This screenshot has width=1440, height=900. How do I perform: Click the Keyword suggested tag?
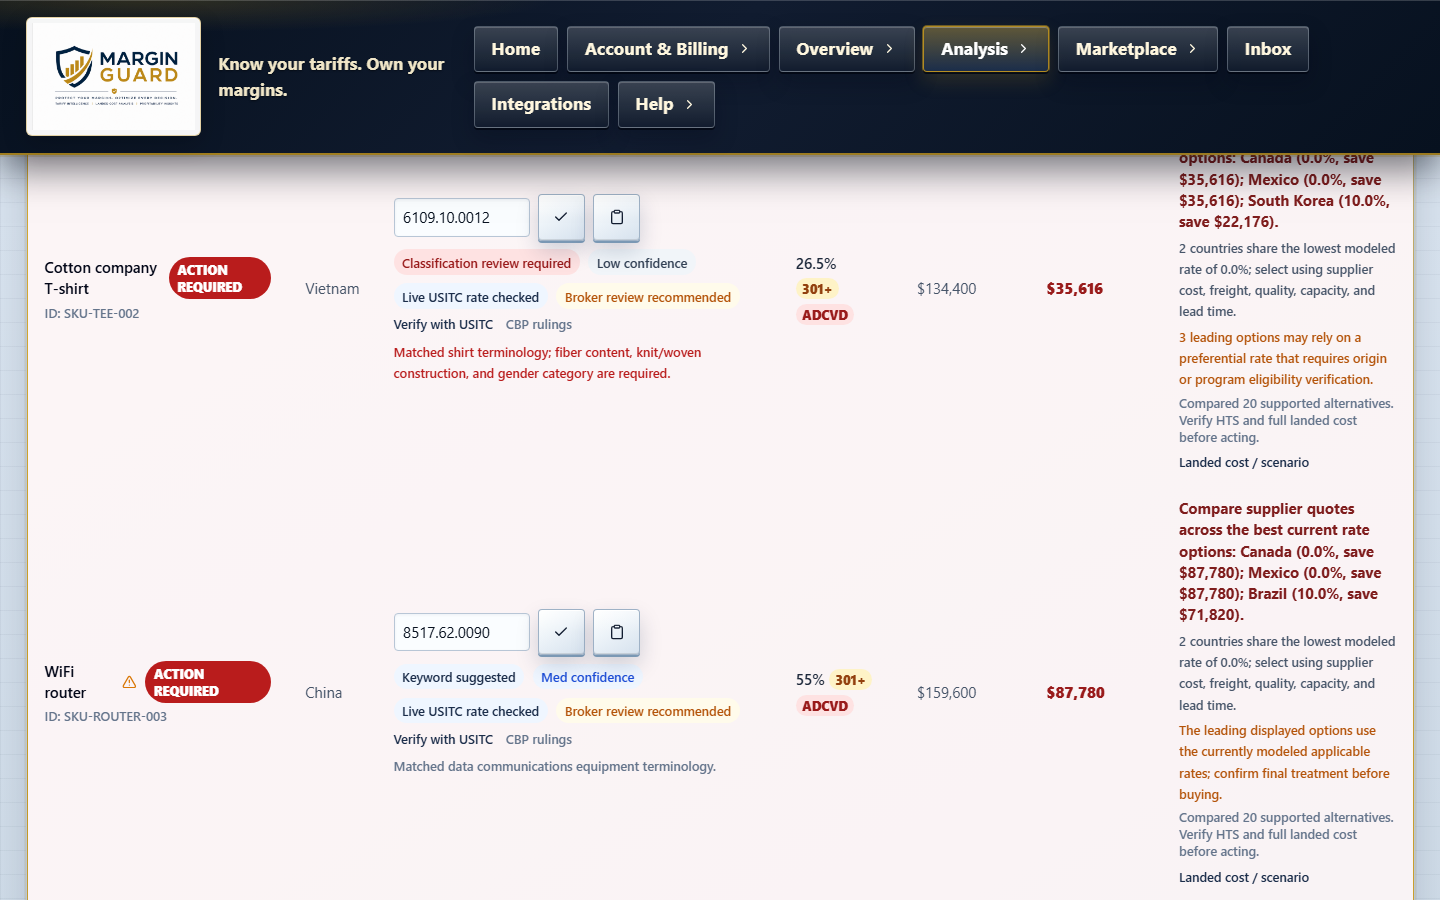tap(459, 677)
